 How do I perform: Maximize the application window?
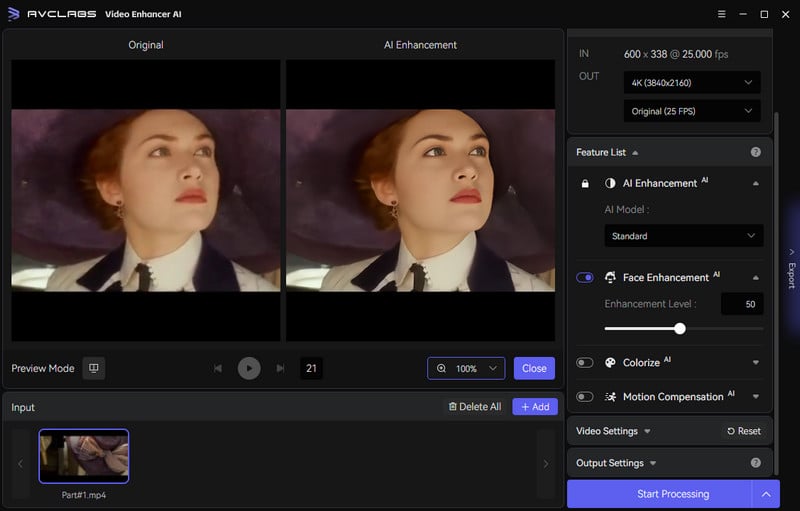[764, 14]
